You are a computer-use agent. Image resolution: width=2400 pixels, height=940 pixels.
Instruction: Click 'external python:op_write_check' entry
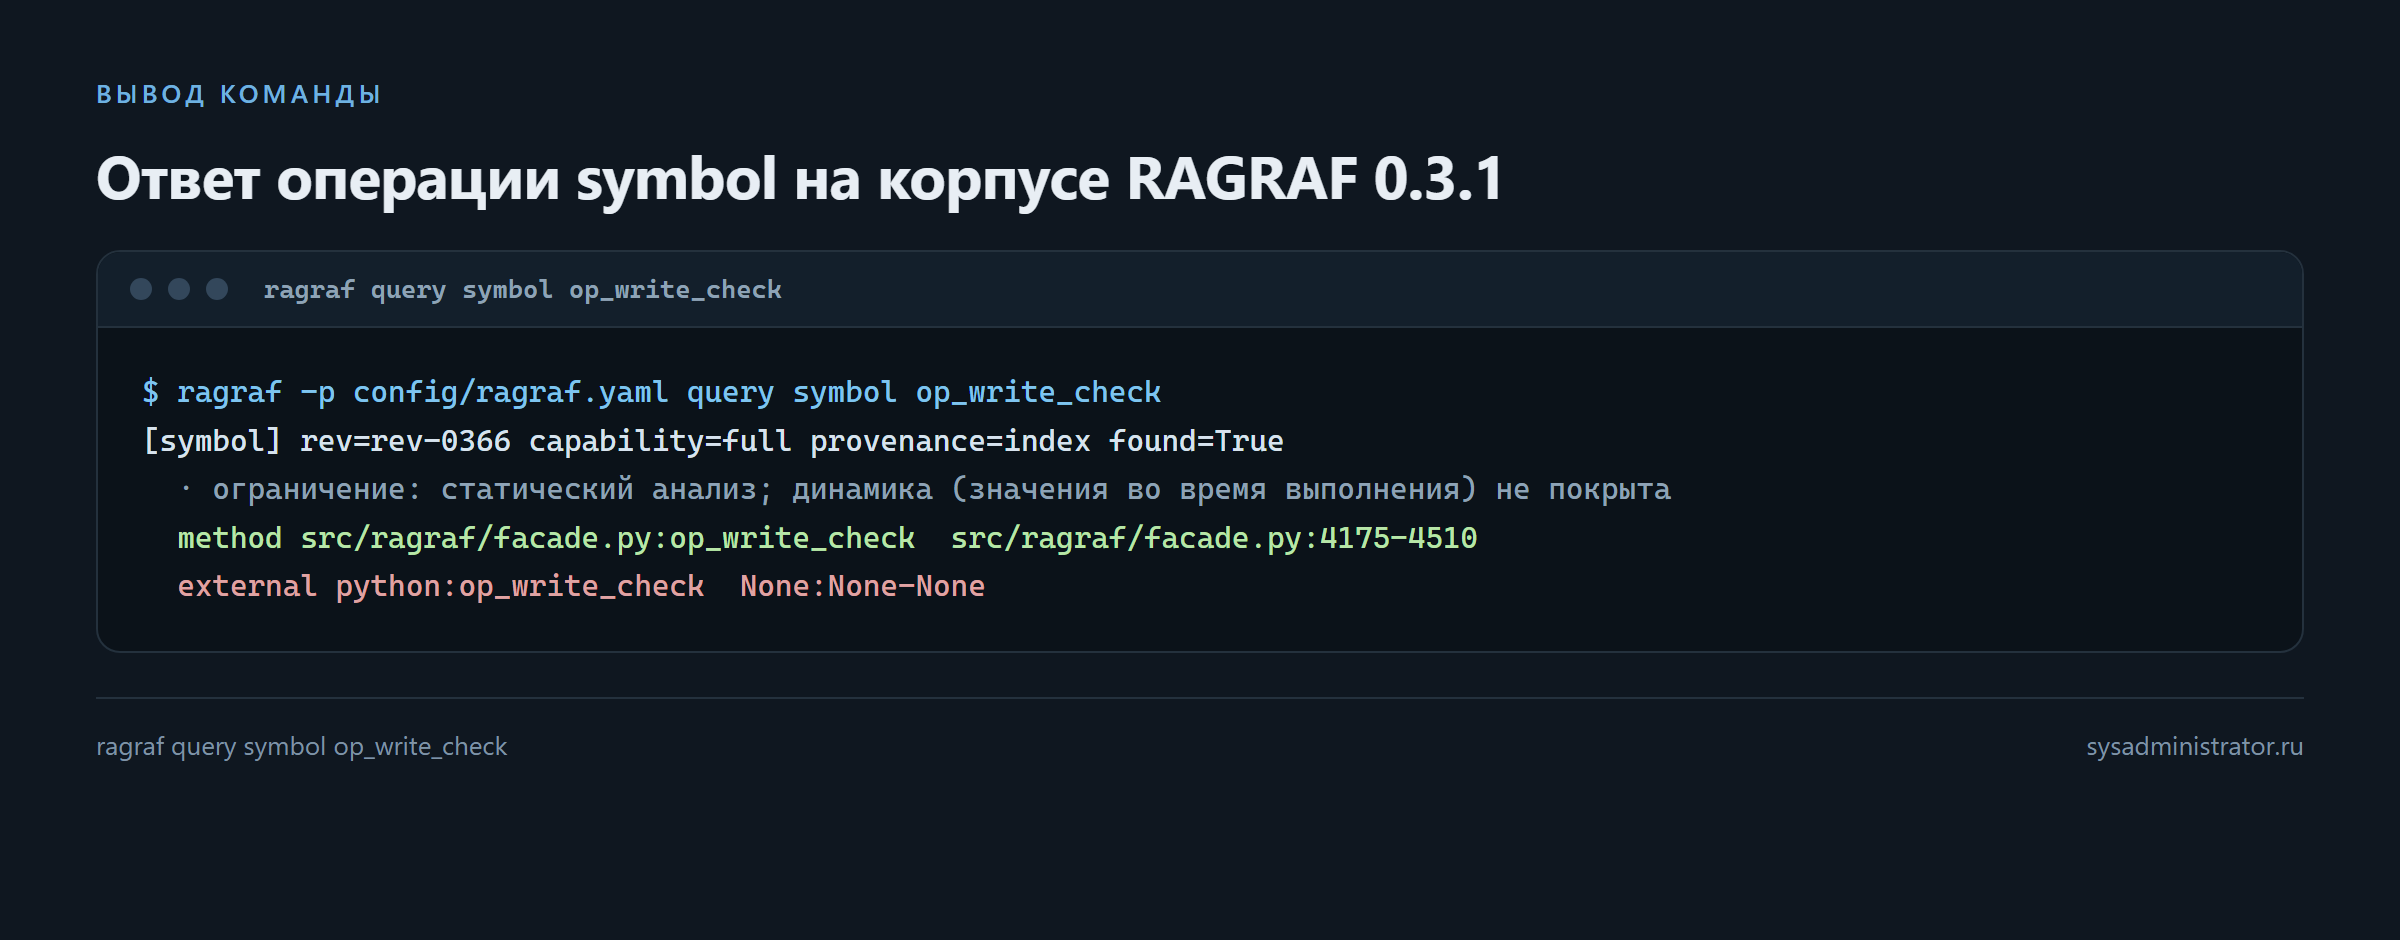(x=441, y=586)
